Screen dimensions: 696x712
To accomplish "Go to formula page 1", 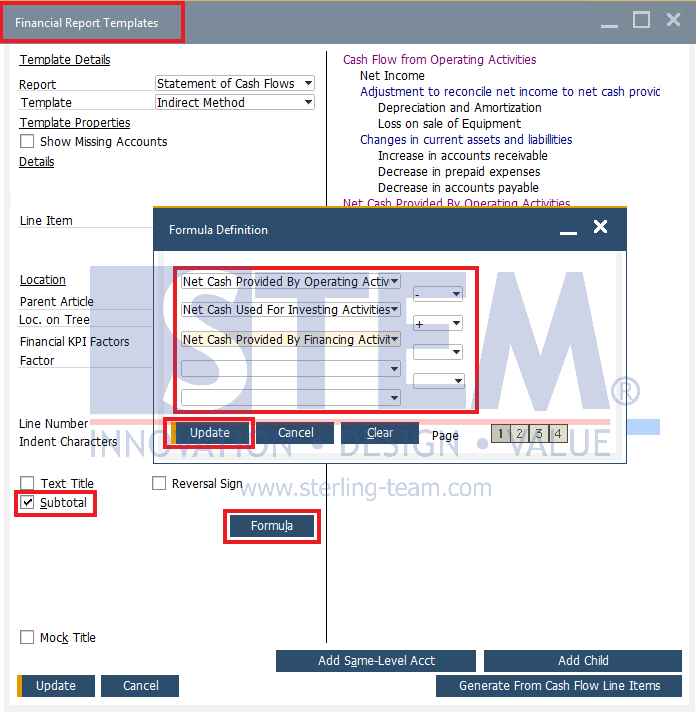I will click(x=500, y=434).
